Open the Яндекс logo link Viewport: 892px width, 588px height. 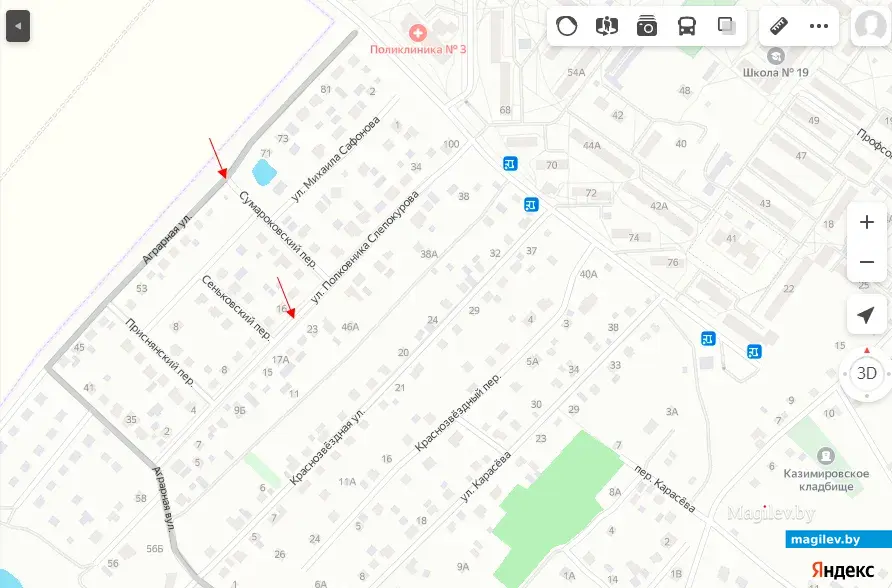coord(842,570)
